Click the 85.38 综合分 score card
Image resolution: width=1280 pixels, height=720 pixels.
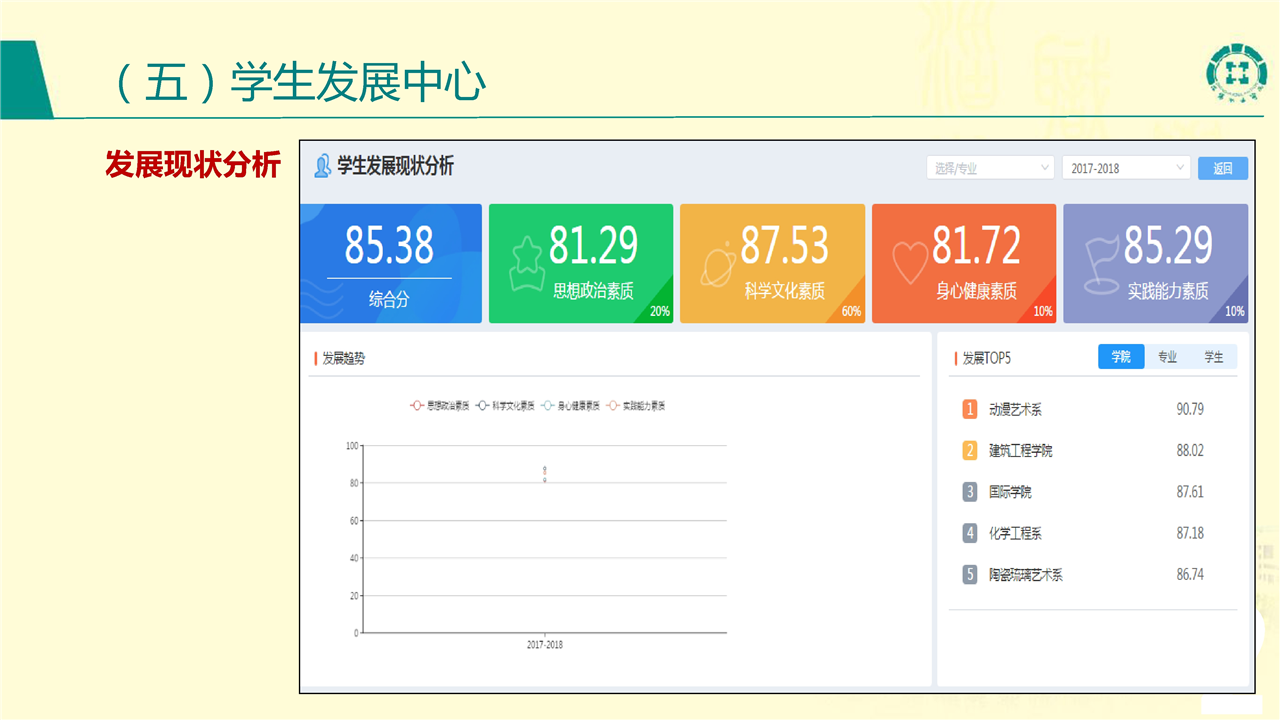coord(390,264)
